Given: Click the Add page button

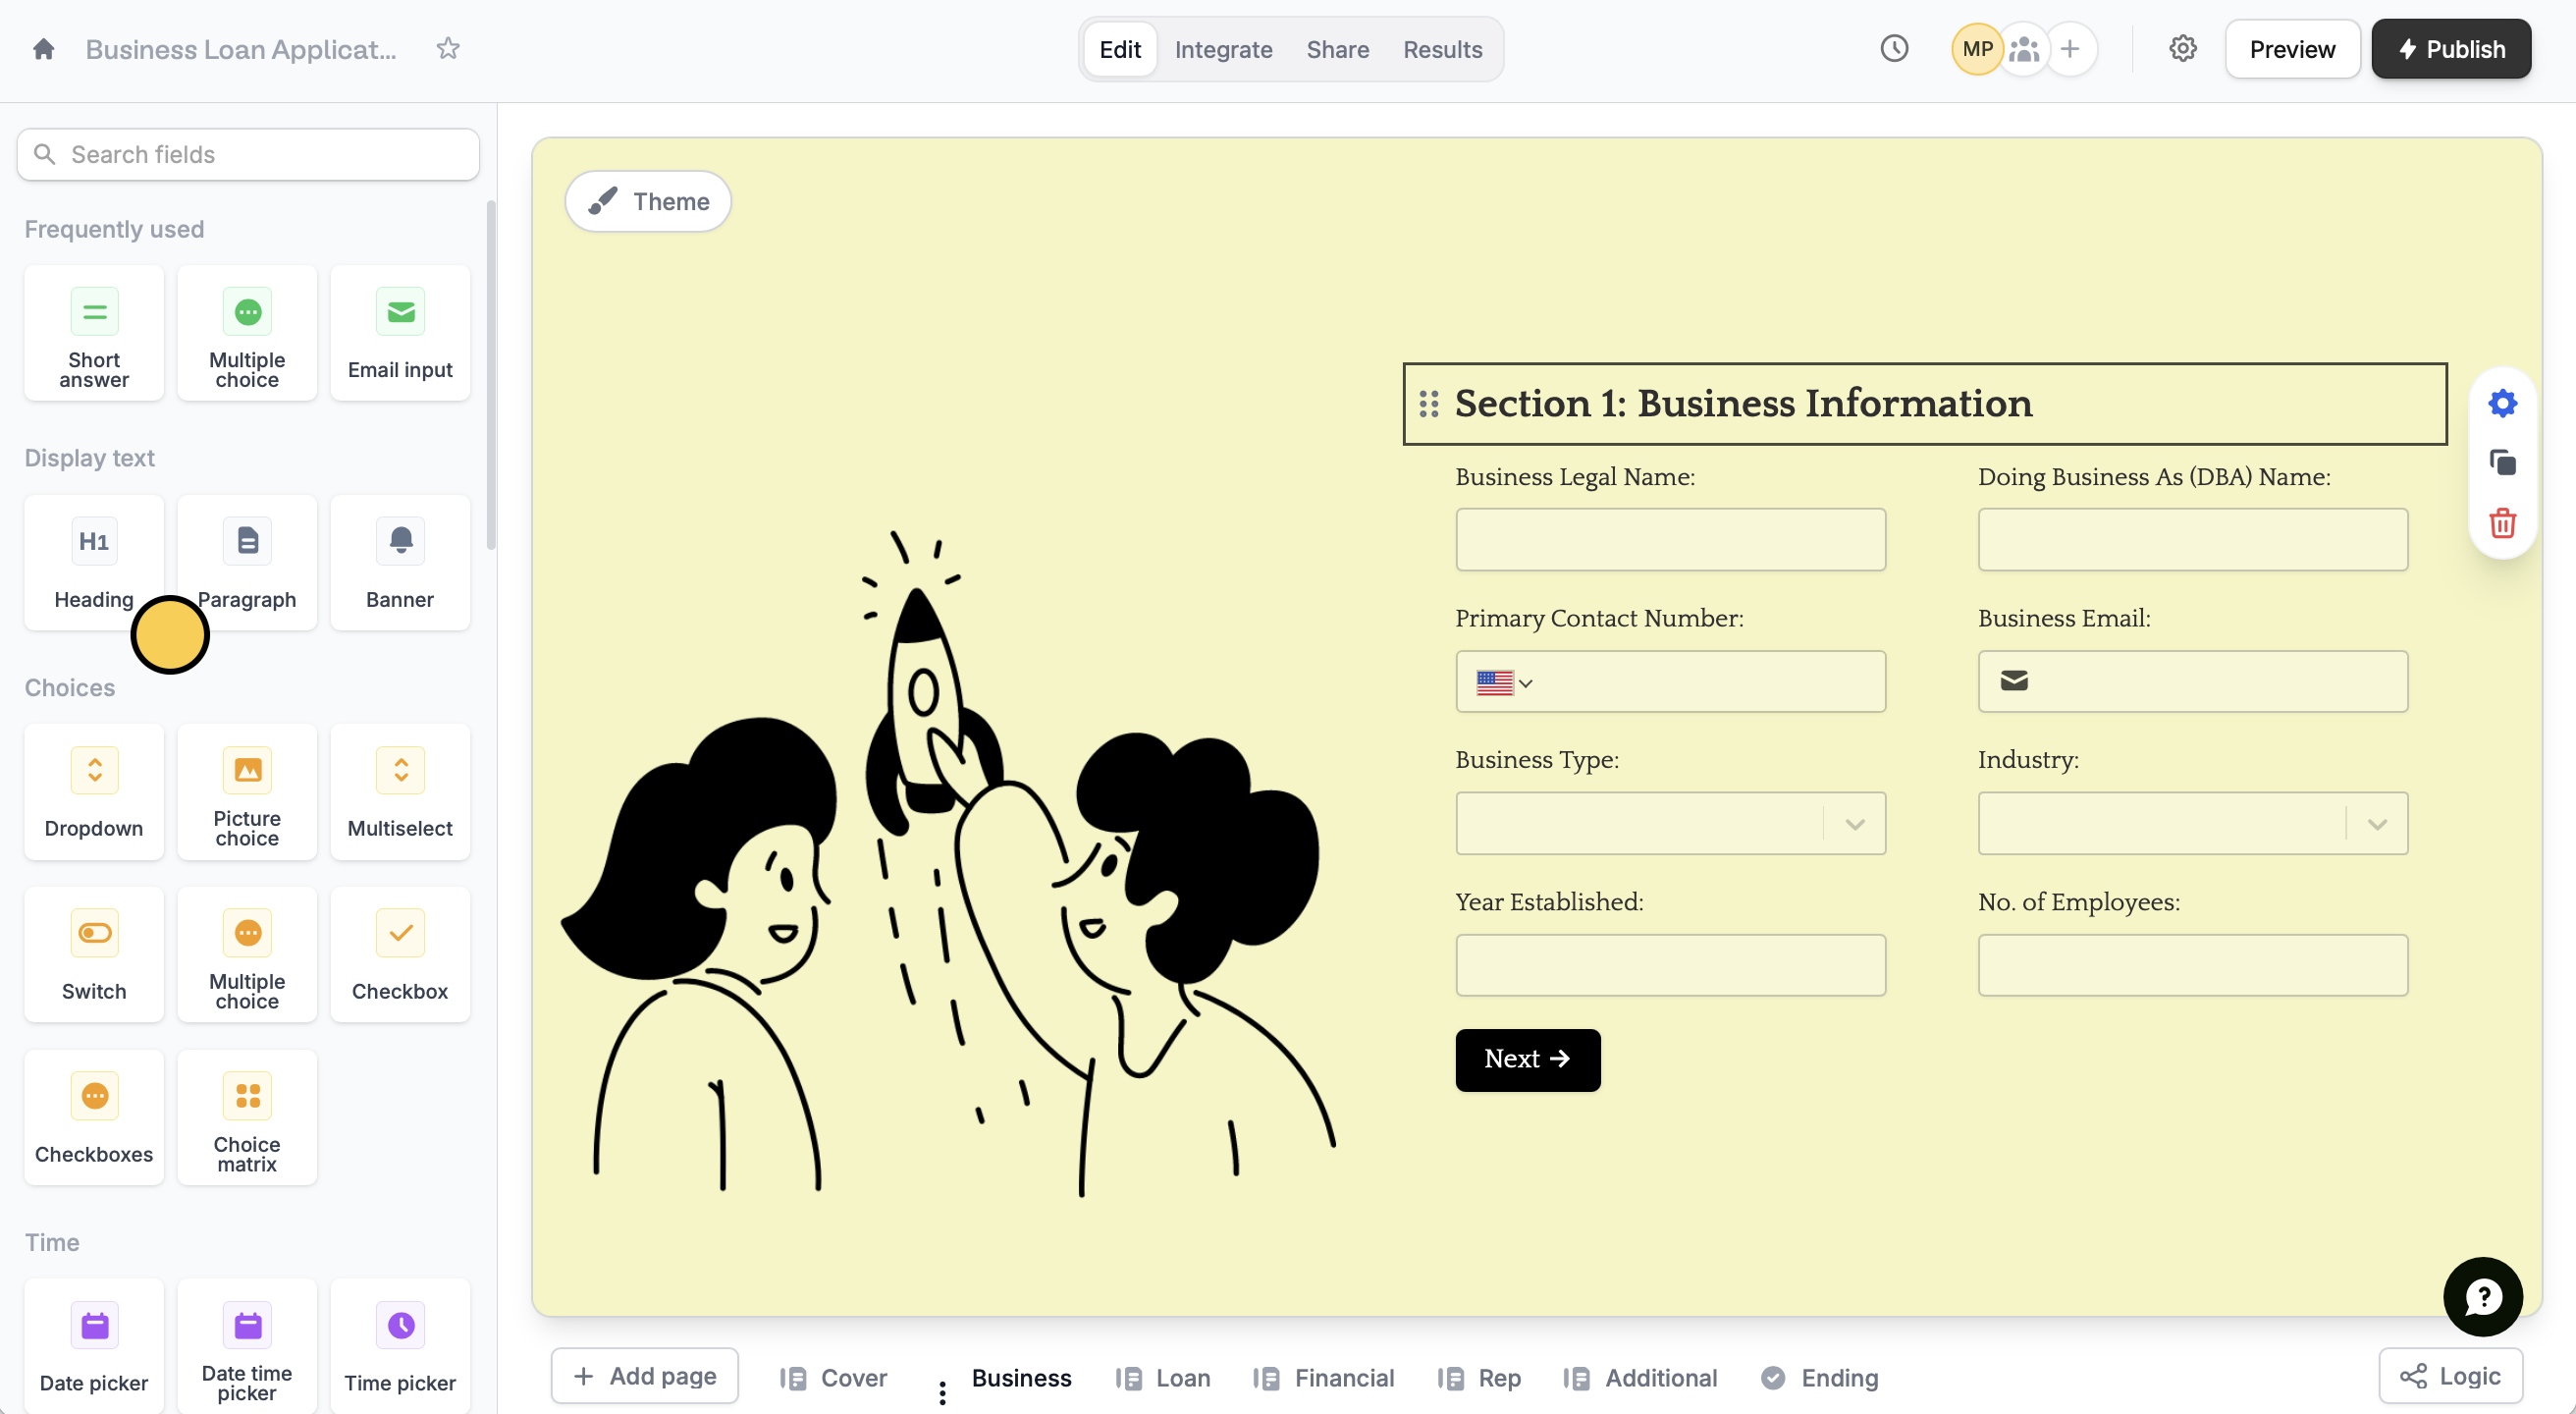Looking at the screenshot, I should [645, 1376].
